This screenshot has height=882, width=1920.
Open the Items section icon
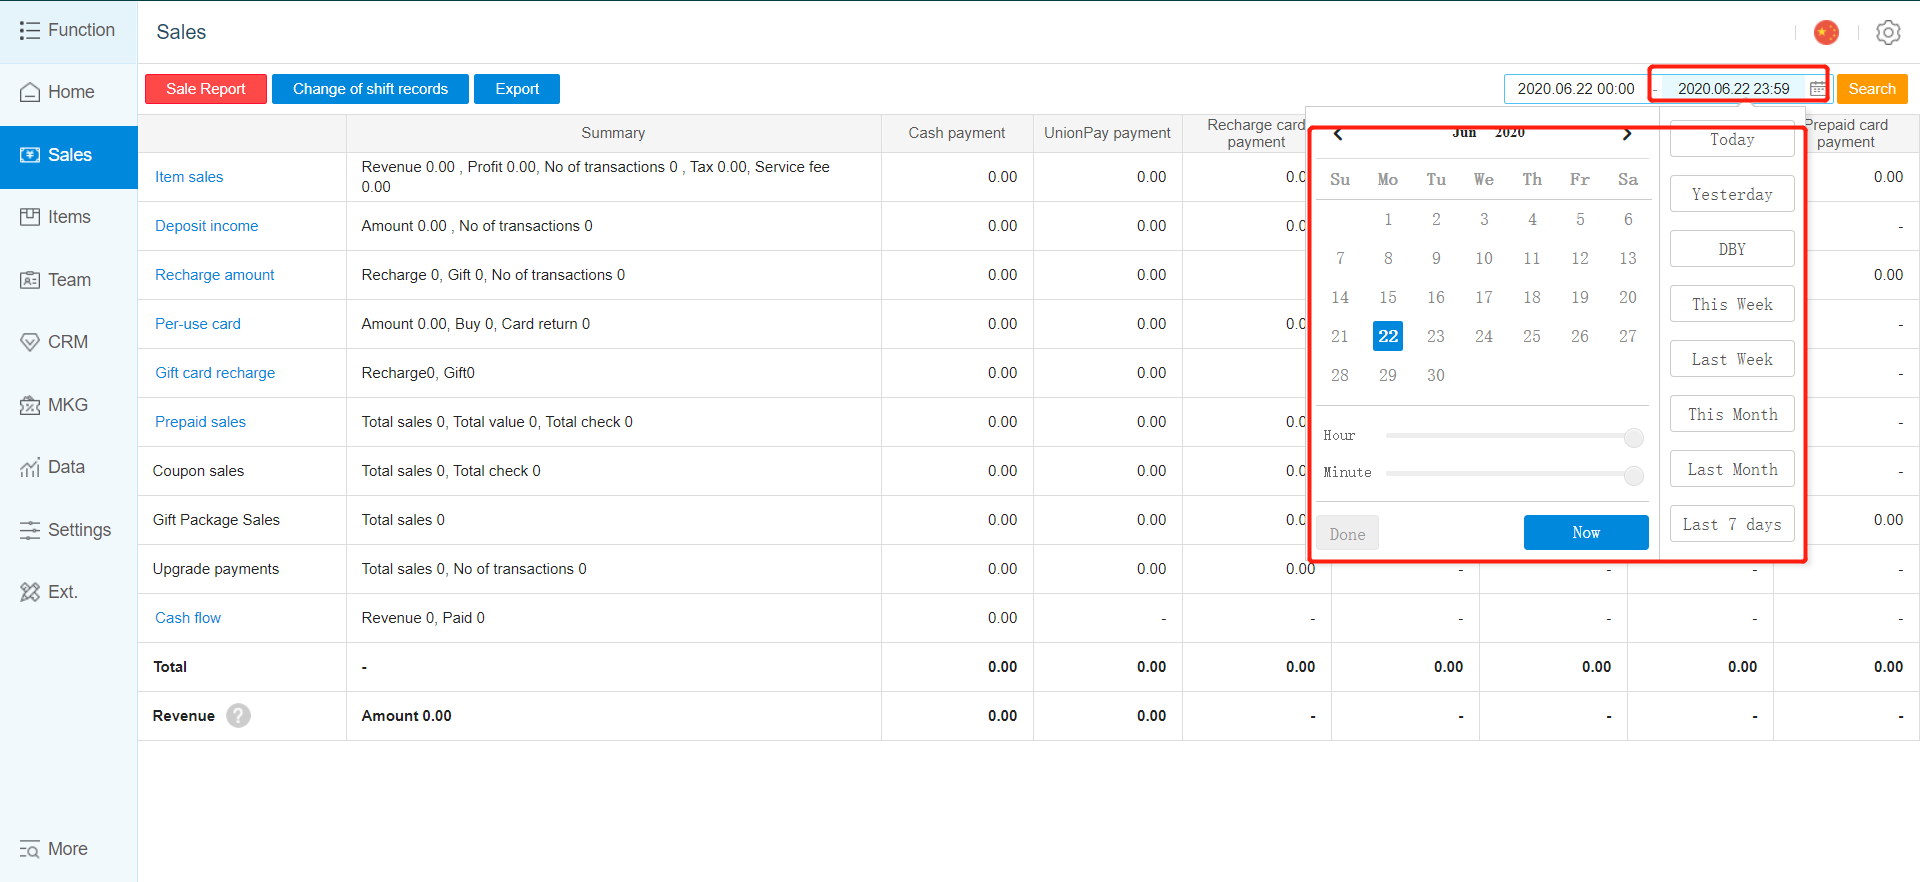click(x=30, y=217)
